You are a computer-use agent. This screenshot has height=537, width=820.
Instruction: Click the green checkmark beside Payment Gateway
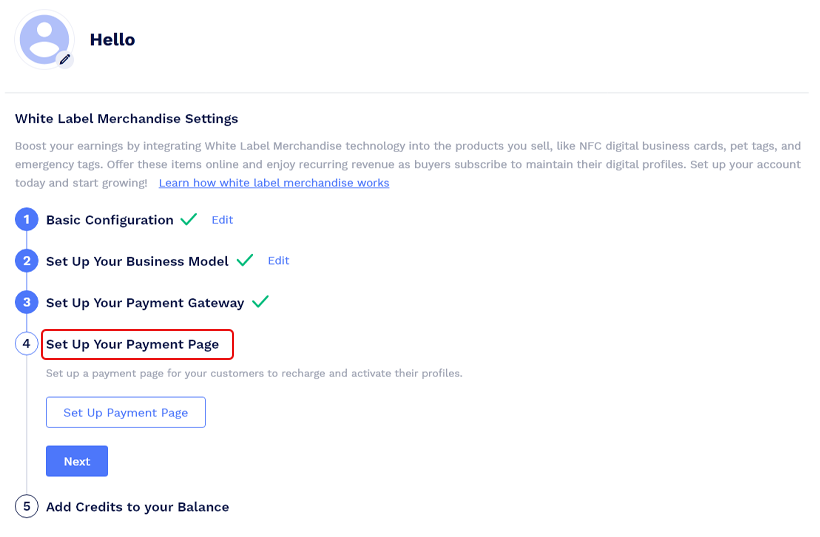pyautogui.click(x=261, y=301)
